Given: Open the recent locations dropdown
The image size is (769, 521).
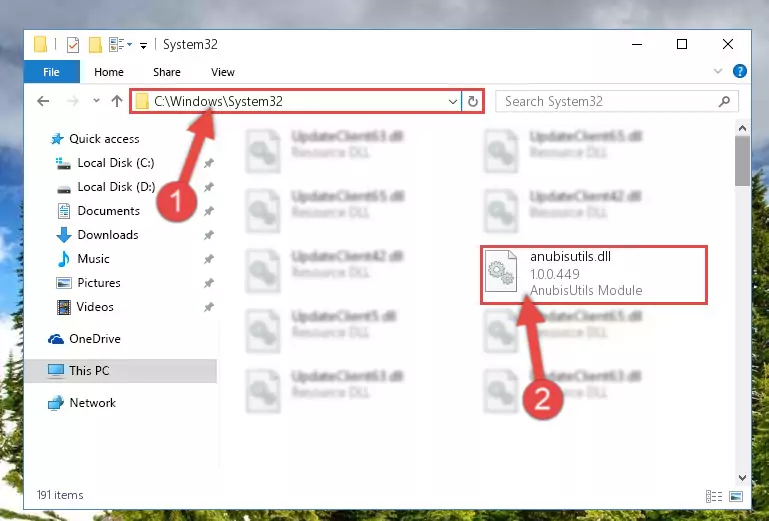Looking at the screenshot, I should (x=96, y=101).
